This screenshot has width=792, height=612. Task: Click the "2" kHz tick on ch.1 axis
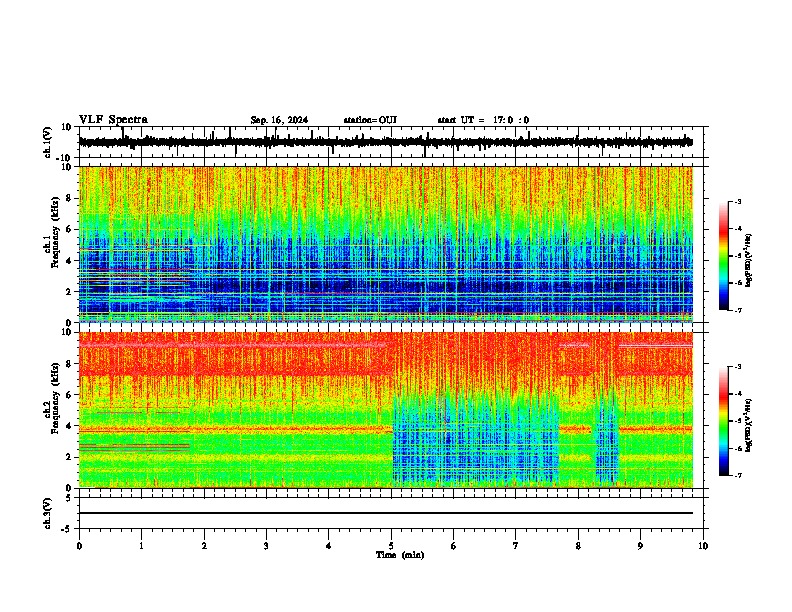click(x=69, y=291)
